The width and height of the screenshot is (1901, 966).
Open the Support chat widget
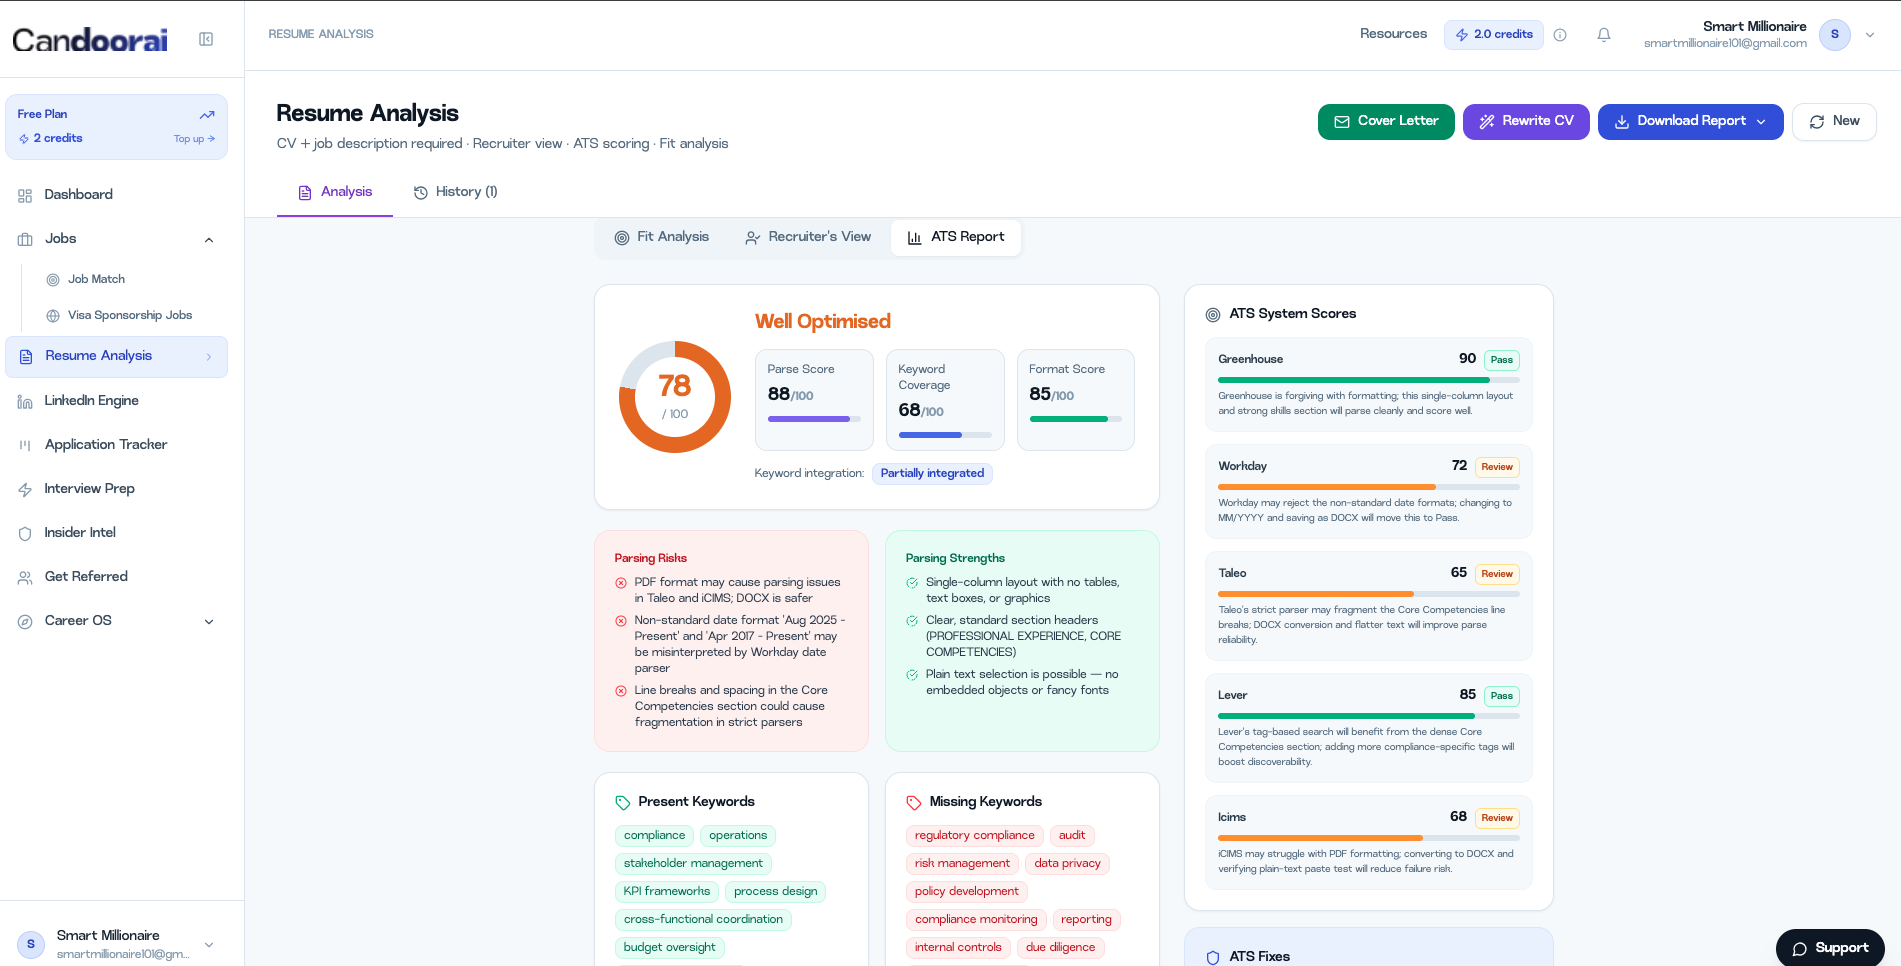[x=1830, y=948]
